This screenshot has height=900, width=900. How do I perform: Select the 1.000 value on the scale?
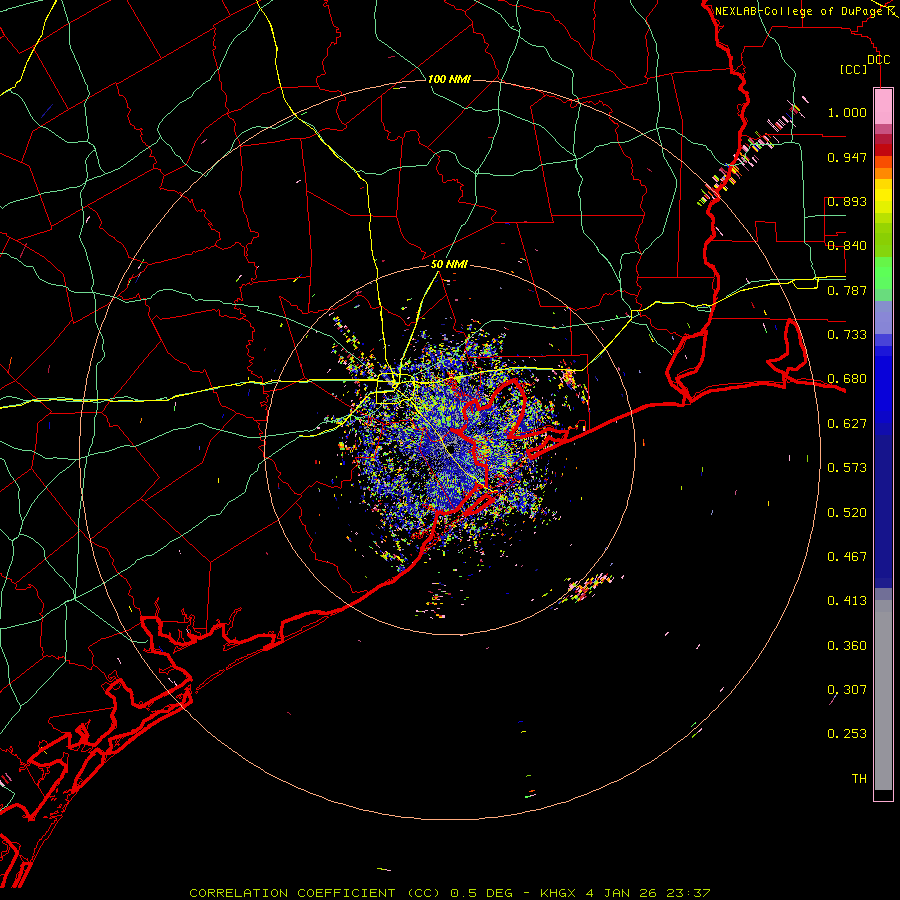pyautogui.click(x=847, y=112)
